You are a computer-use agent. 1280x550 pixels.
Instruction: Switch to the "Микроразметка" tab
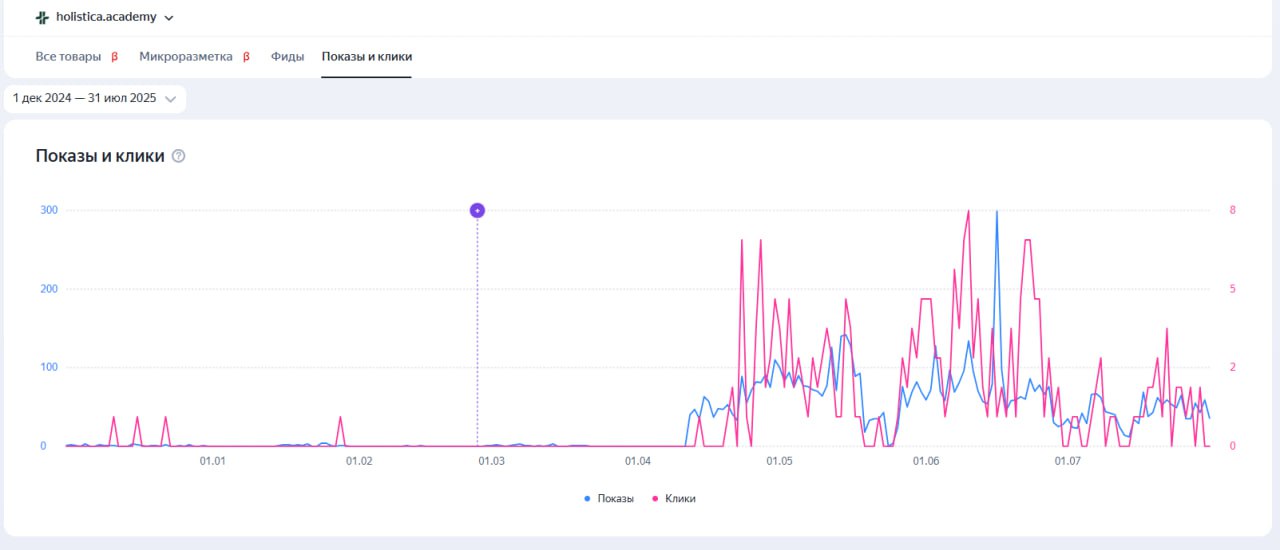click(185, 57)
